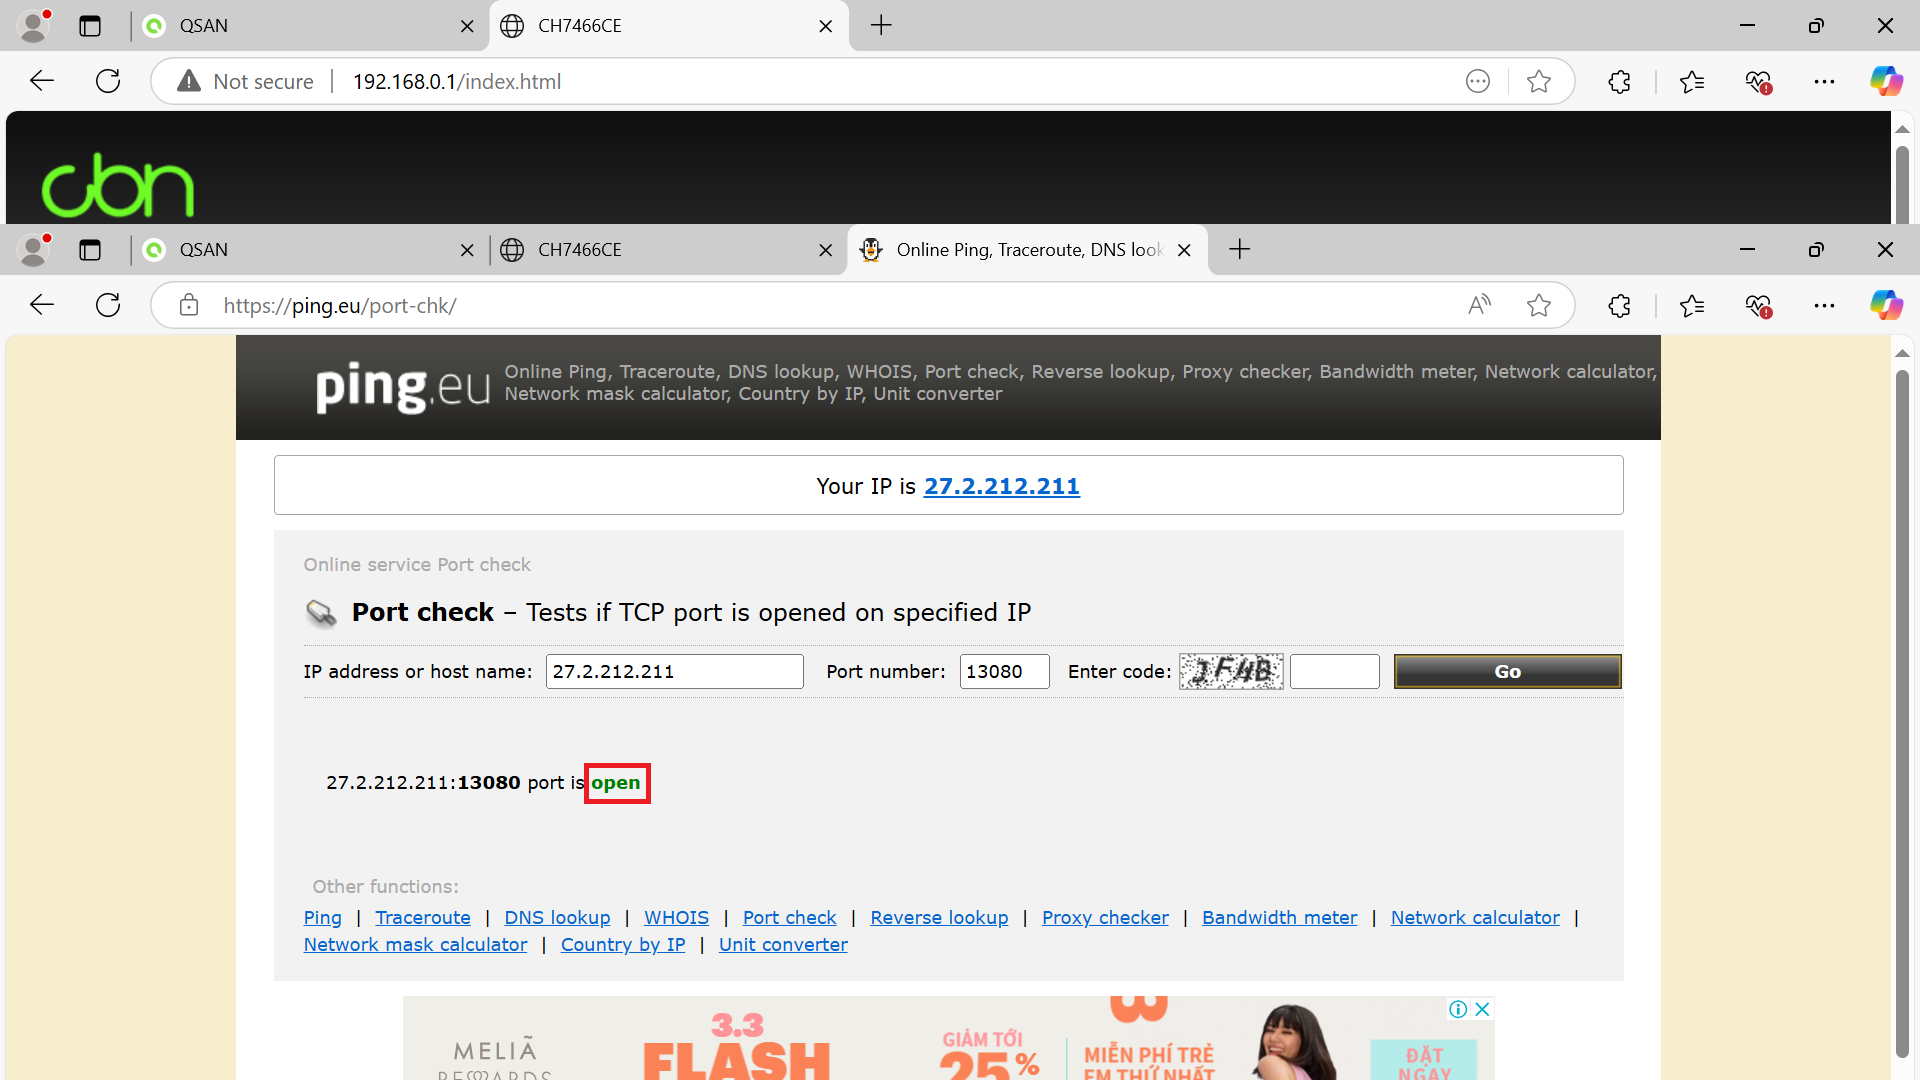Open the Favorites list icon in lower toolbar
Viewport: 1920px width, 1080px height.
[1692, 305]
